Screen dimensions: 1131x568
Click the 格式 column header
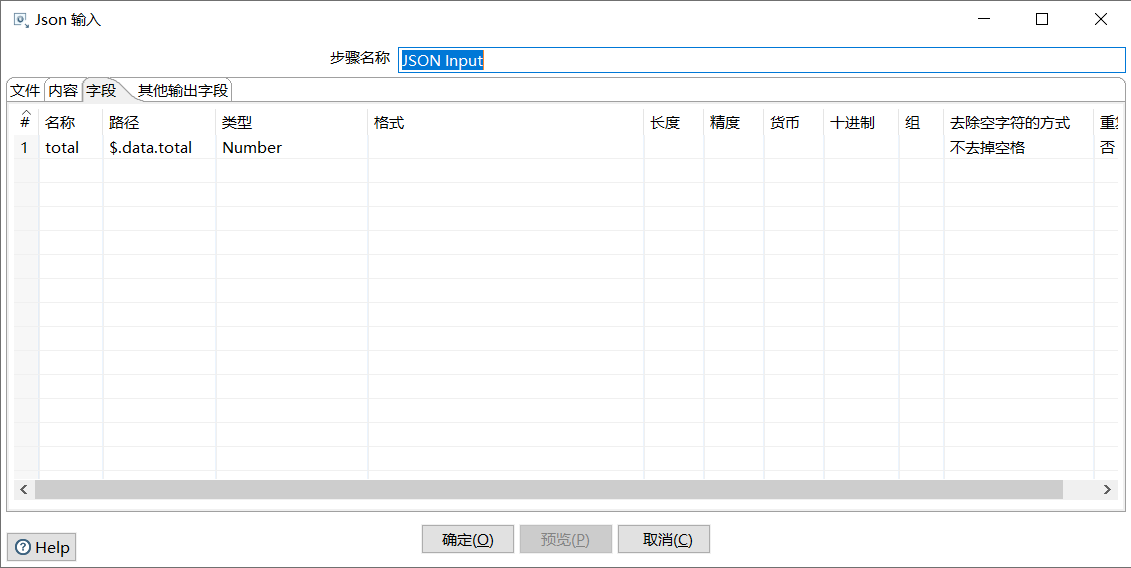click(506, 123)
